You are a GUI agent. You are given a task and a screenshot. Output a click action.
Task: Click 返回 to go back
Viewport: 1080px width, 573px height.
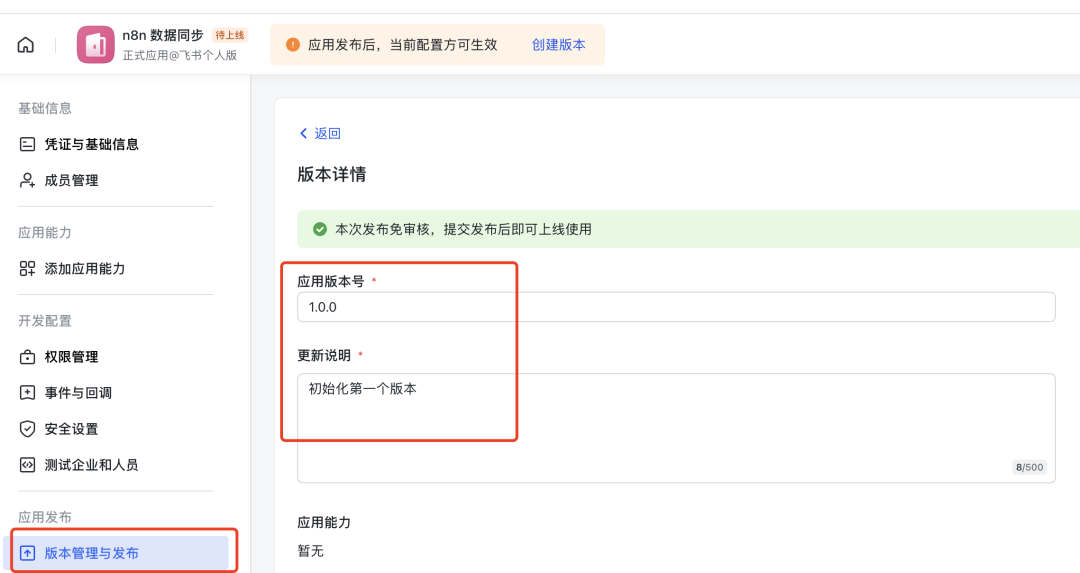[321, 134]
